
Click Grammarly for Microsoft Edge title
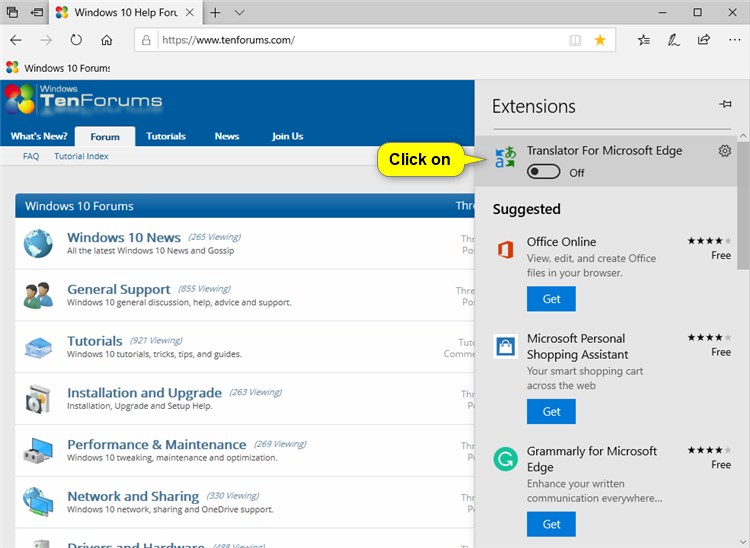592,459
